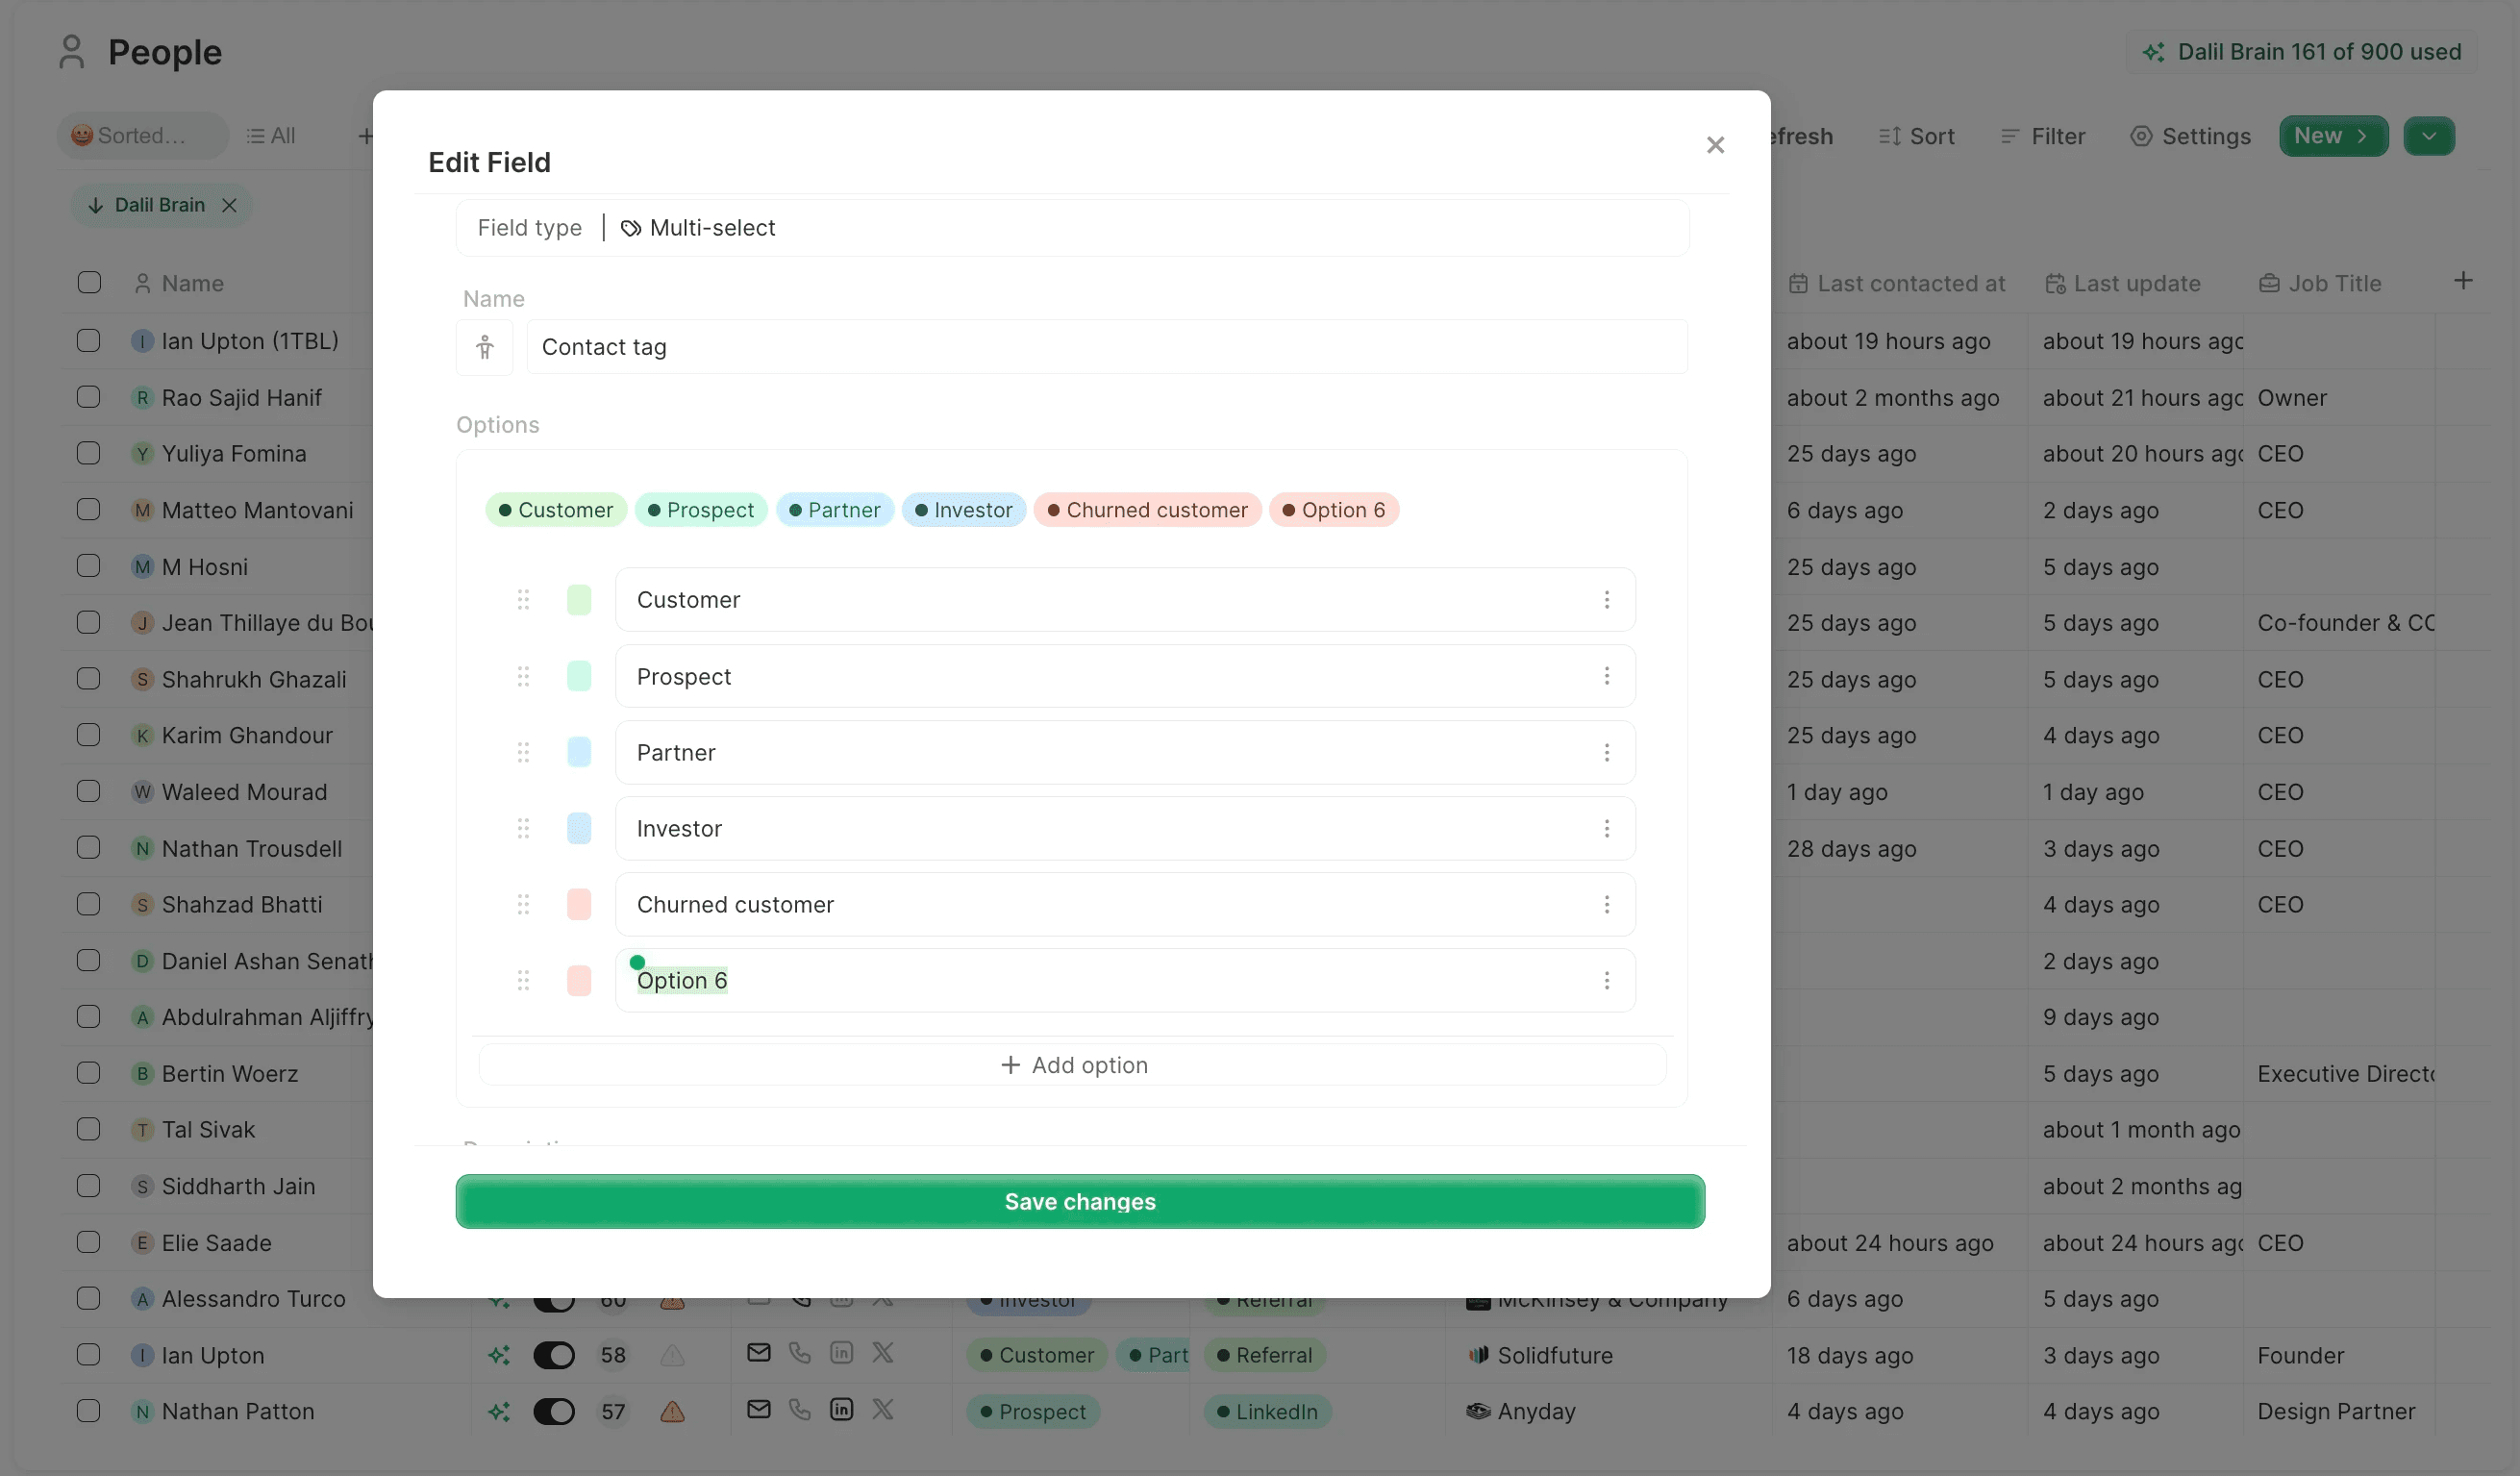Open the green dropdown next to New
This screenshot has height=1476, width=2520.
[x=2430, y=136]
